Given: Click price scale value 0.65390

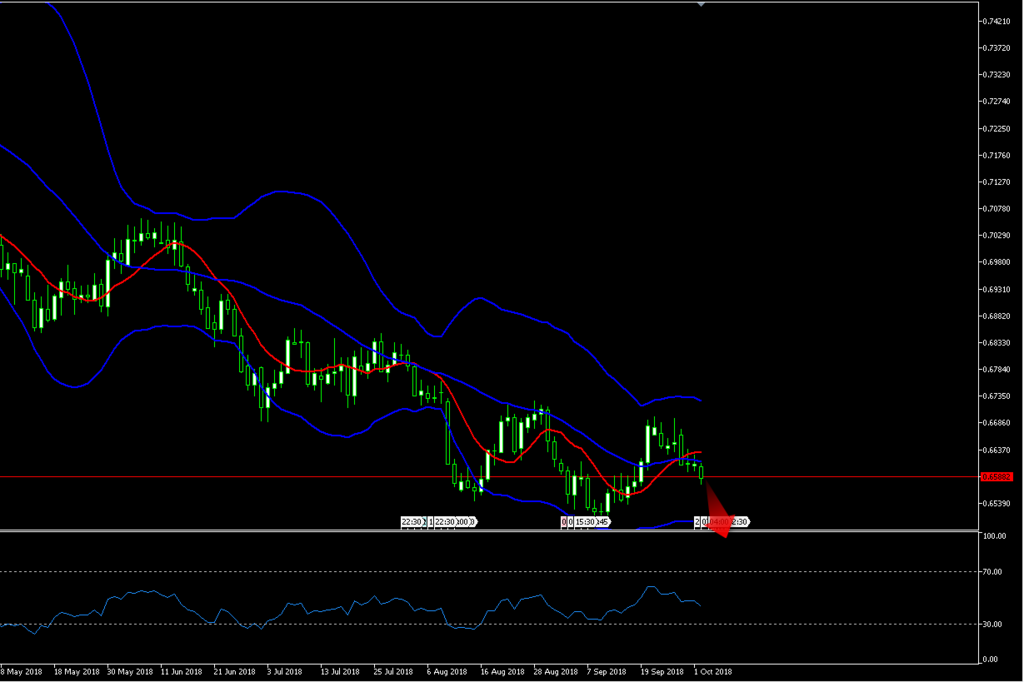Looking at the screenshot, I should pos(997,504).
